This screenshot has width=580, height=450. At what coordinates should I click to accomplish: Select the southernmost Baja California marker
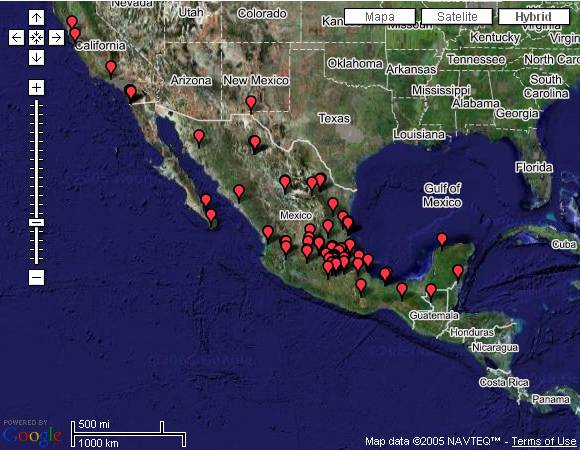(211, 217)
